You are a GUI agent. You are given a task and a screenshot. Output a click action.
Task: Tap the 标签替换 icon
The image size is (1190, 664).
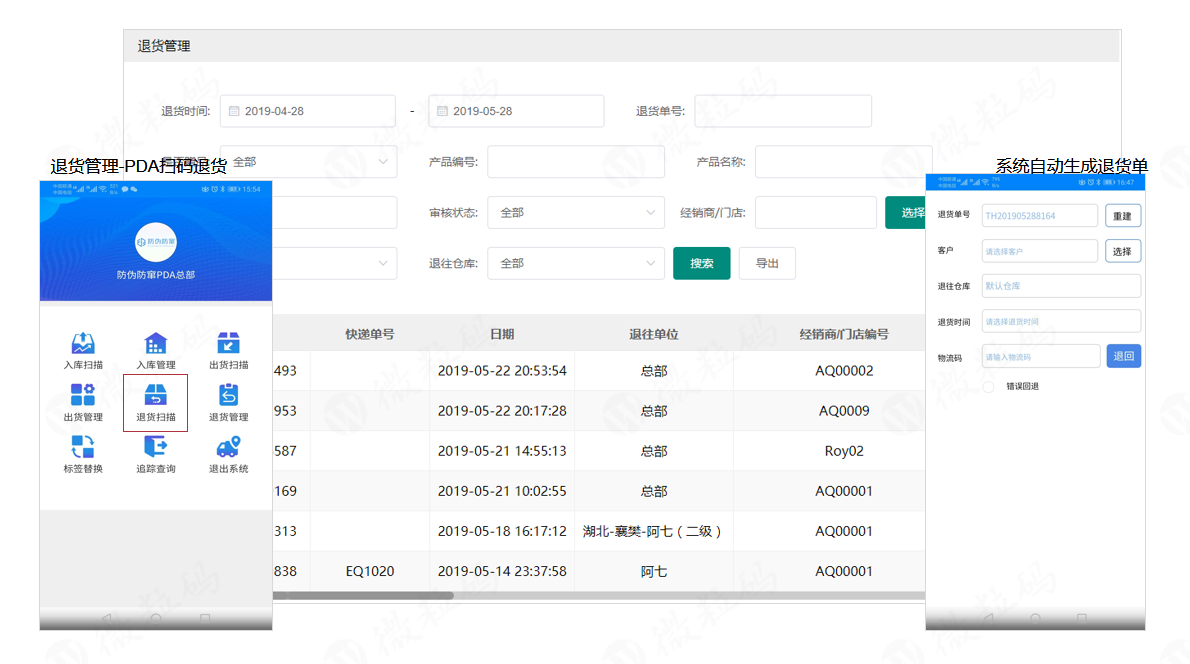[83, 448]
